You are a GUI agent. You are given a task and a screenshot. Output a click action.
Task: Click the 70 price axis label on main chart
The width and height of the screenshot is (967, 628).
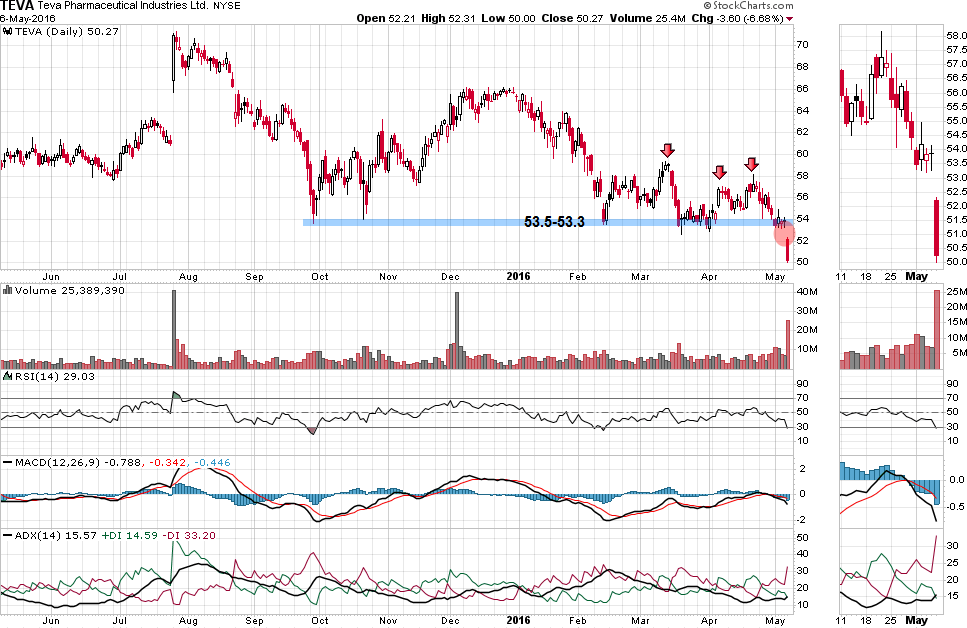[802, 44]
